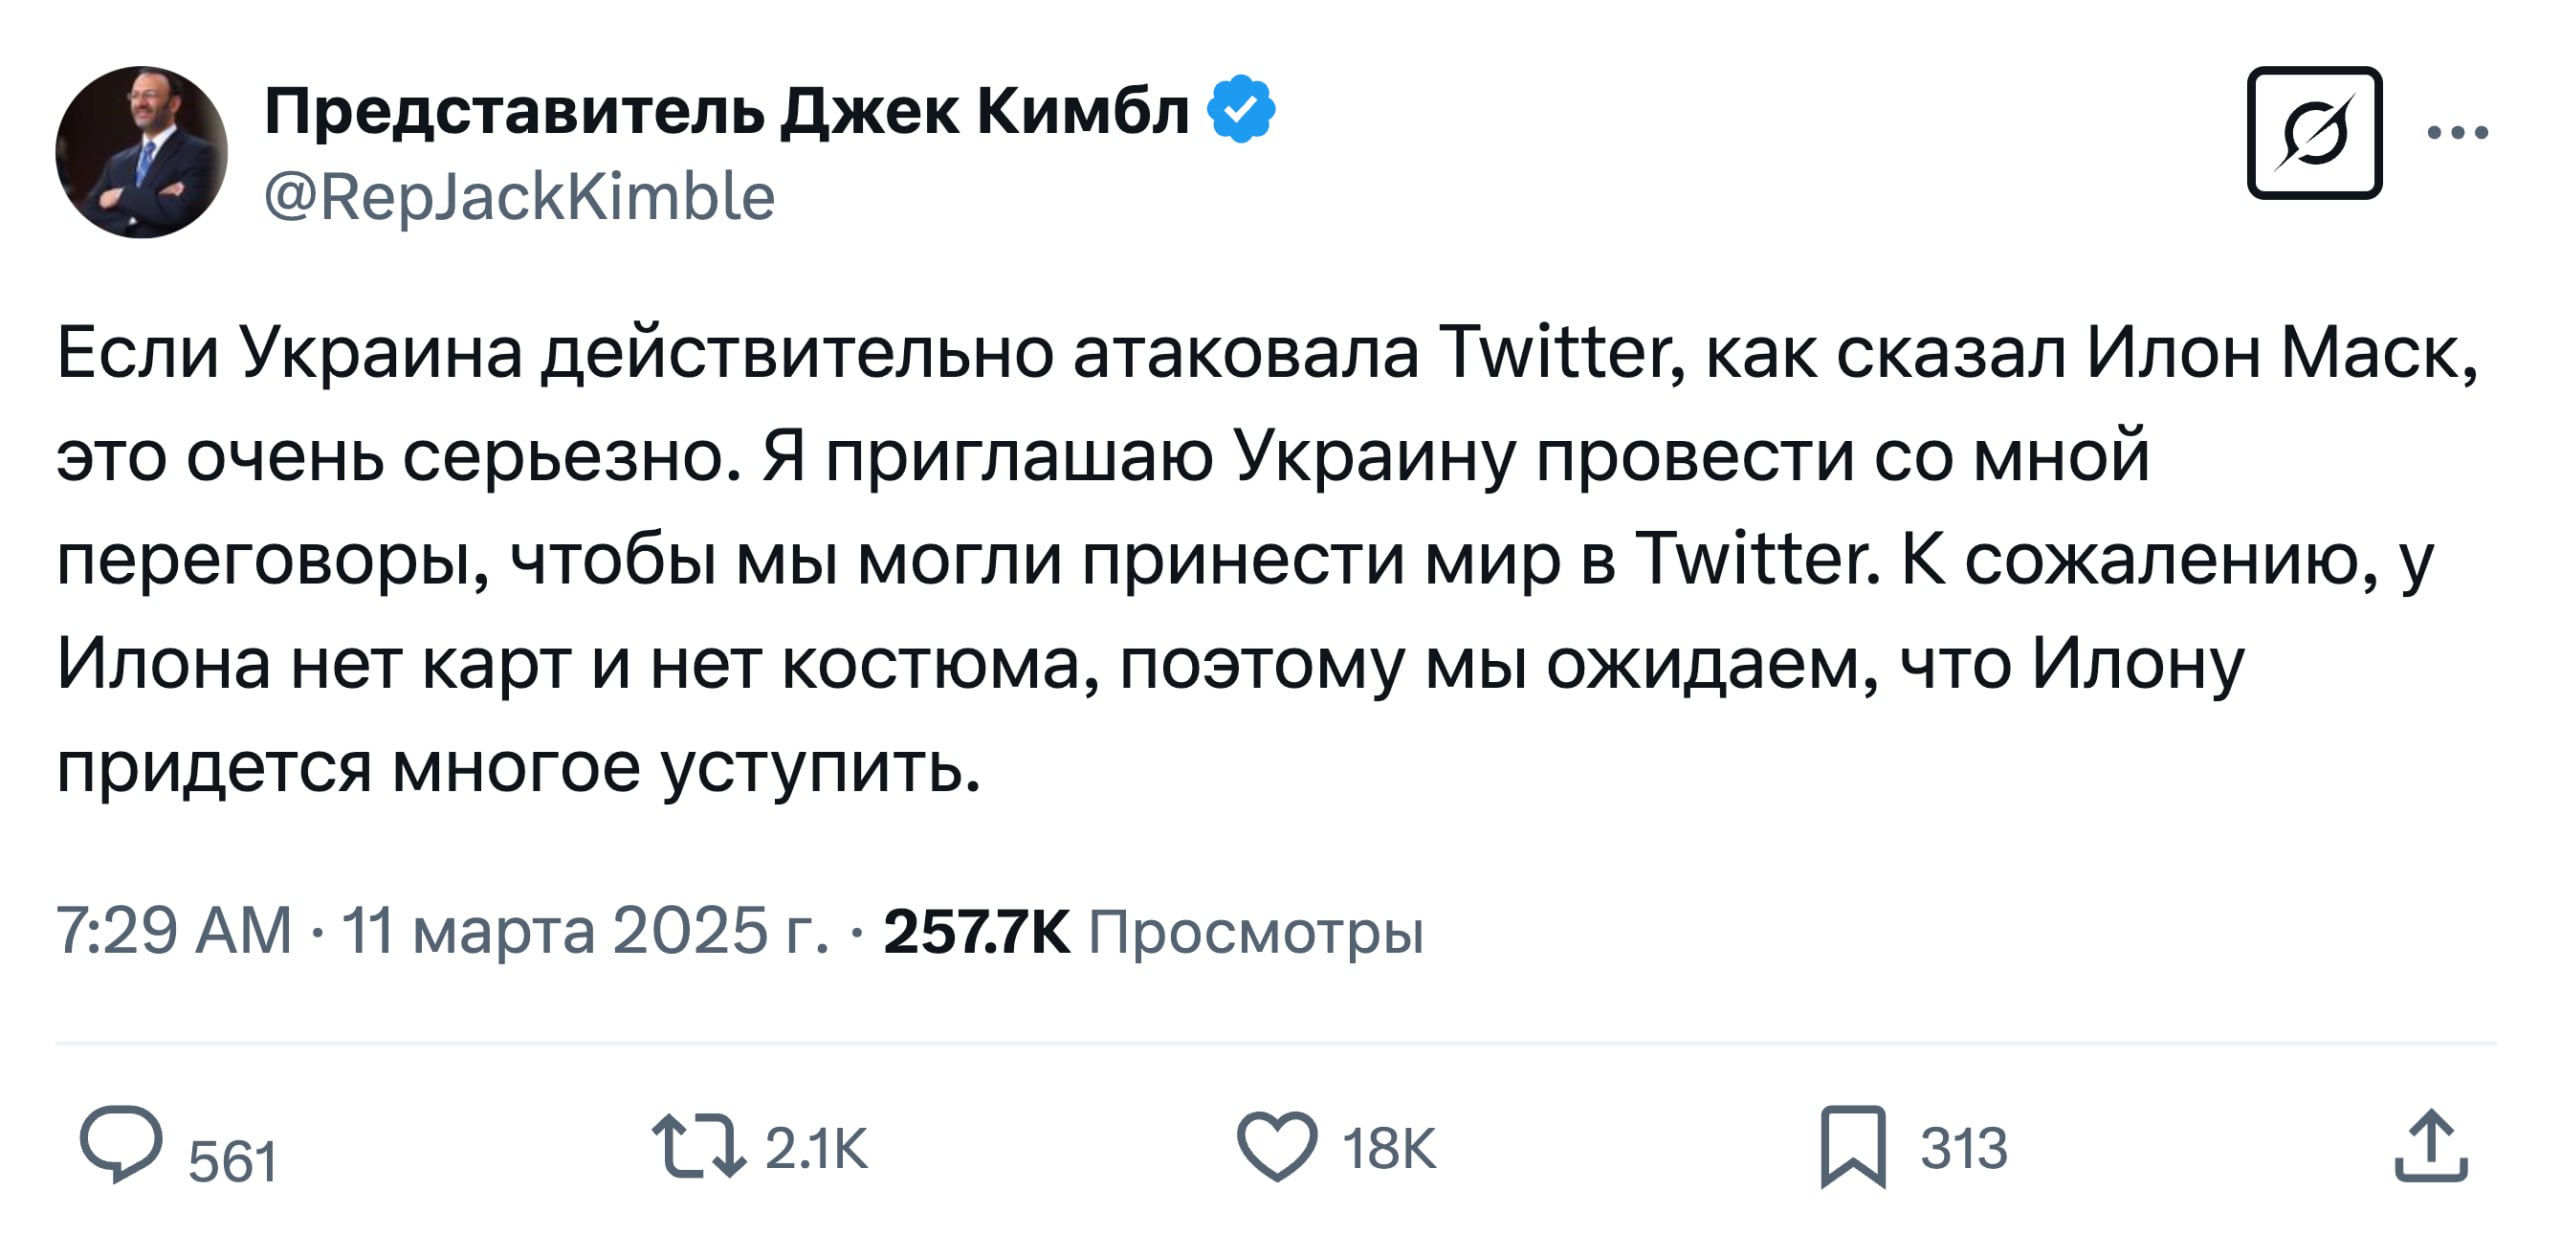The height and width of the screenshot is (1234, 2560).
Task: Repost the tweet via the retweet arrows icon
Action: pyautogui.click(x=698, y=1145)
